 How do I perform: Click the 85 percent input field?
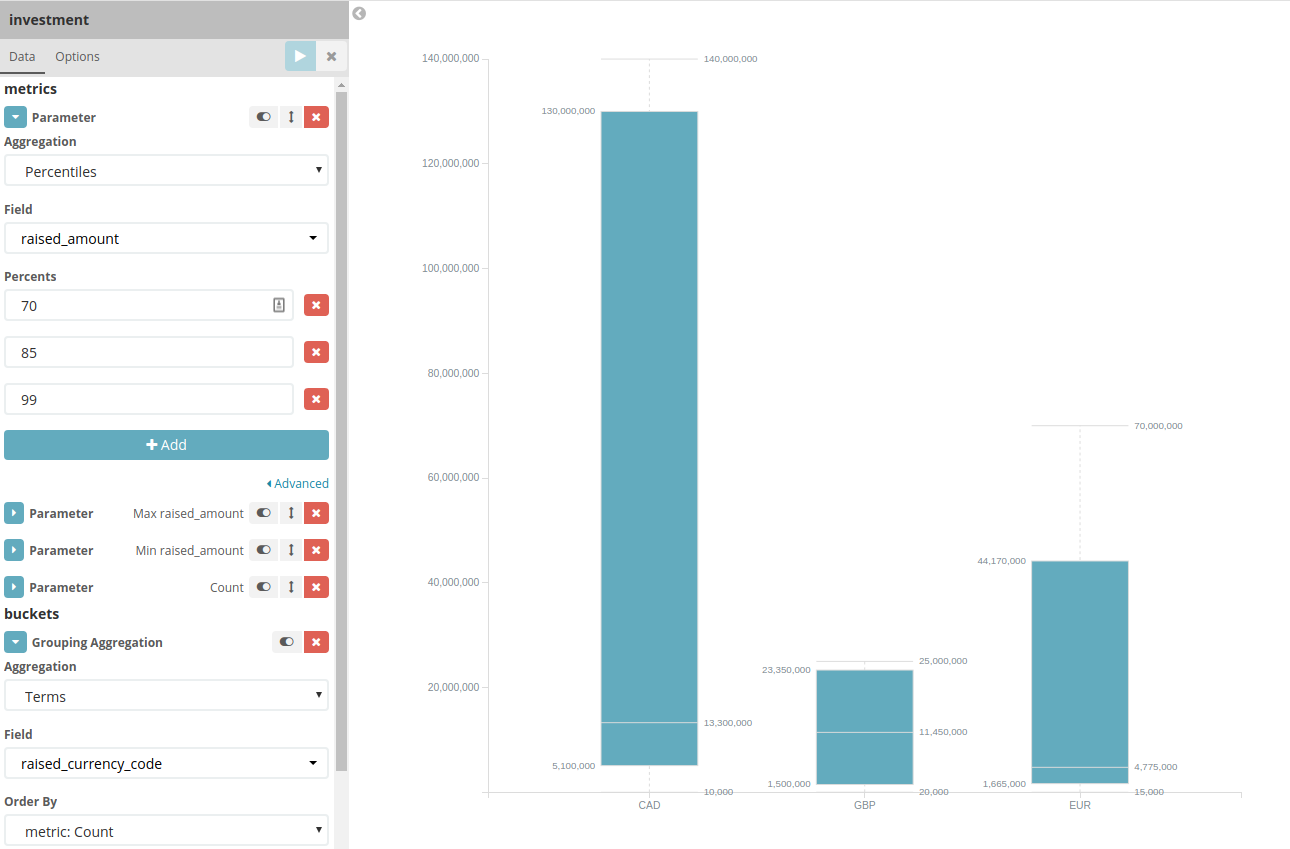(x=149, y=352)
